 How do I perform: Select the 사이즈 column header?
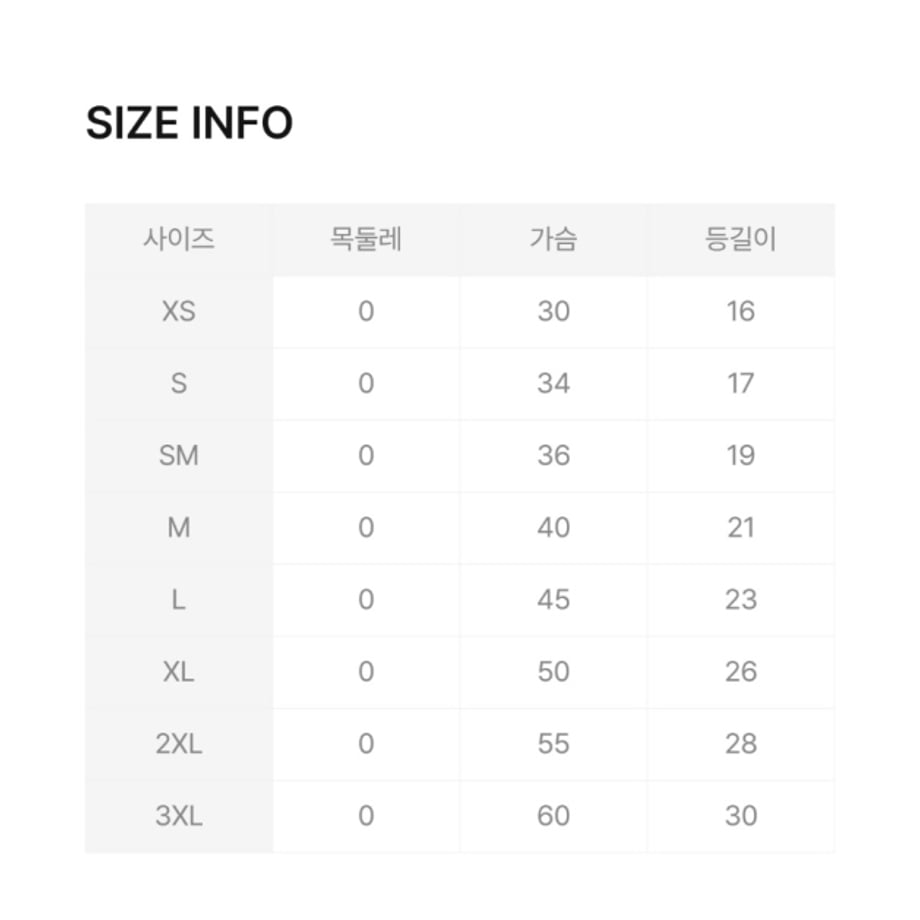[x=179, y=239]
